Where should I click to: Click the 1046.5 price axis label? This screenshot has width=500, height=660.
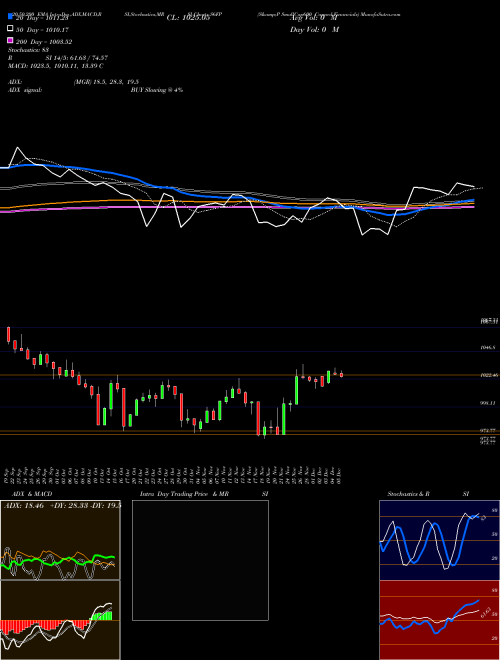[488, 348]
